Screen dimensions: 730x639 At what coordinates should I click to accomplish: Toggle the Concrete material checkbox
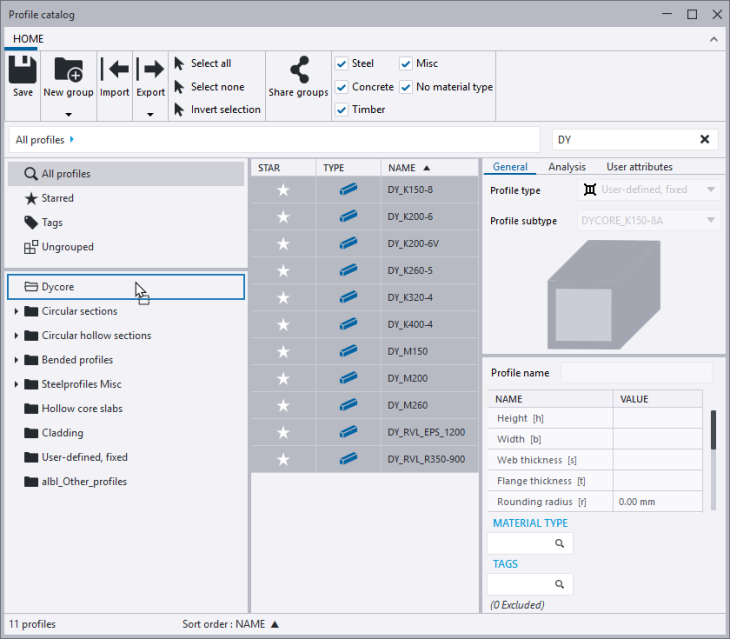click(x=342, y=87)
